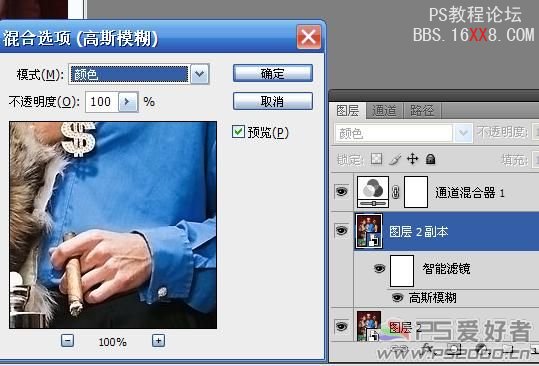Switch to the 通道 tab
This screenshot has height=366, width=539.
(384, 111)
